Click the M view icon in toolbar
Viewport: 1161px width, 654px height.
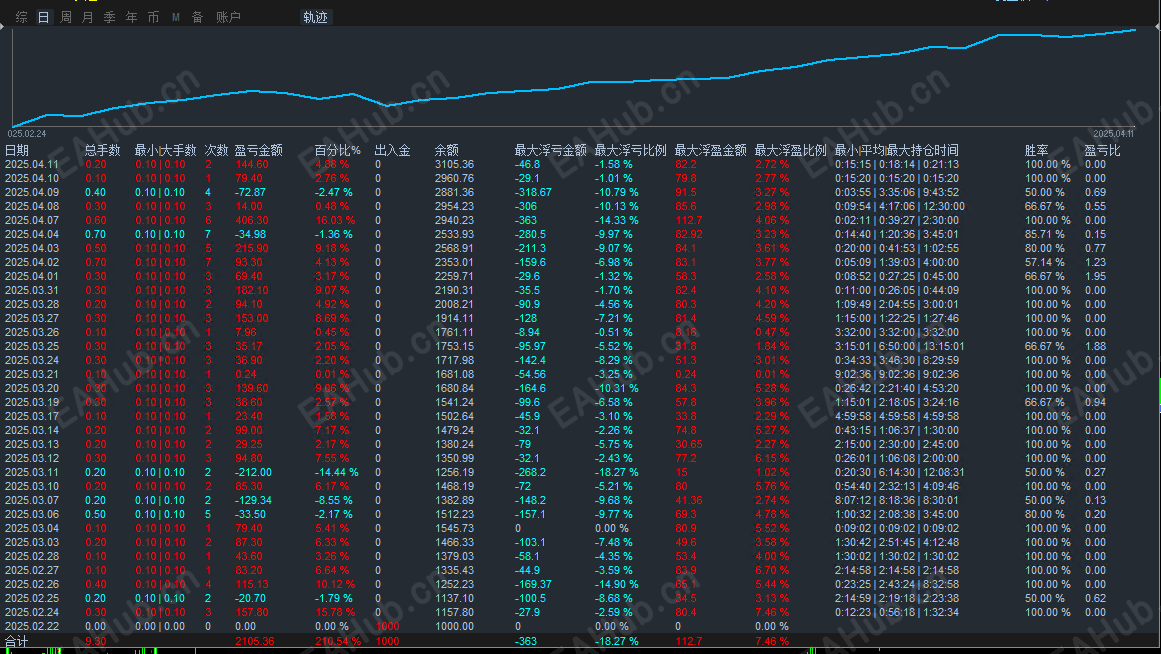pos(174,17)
